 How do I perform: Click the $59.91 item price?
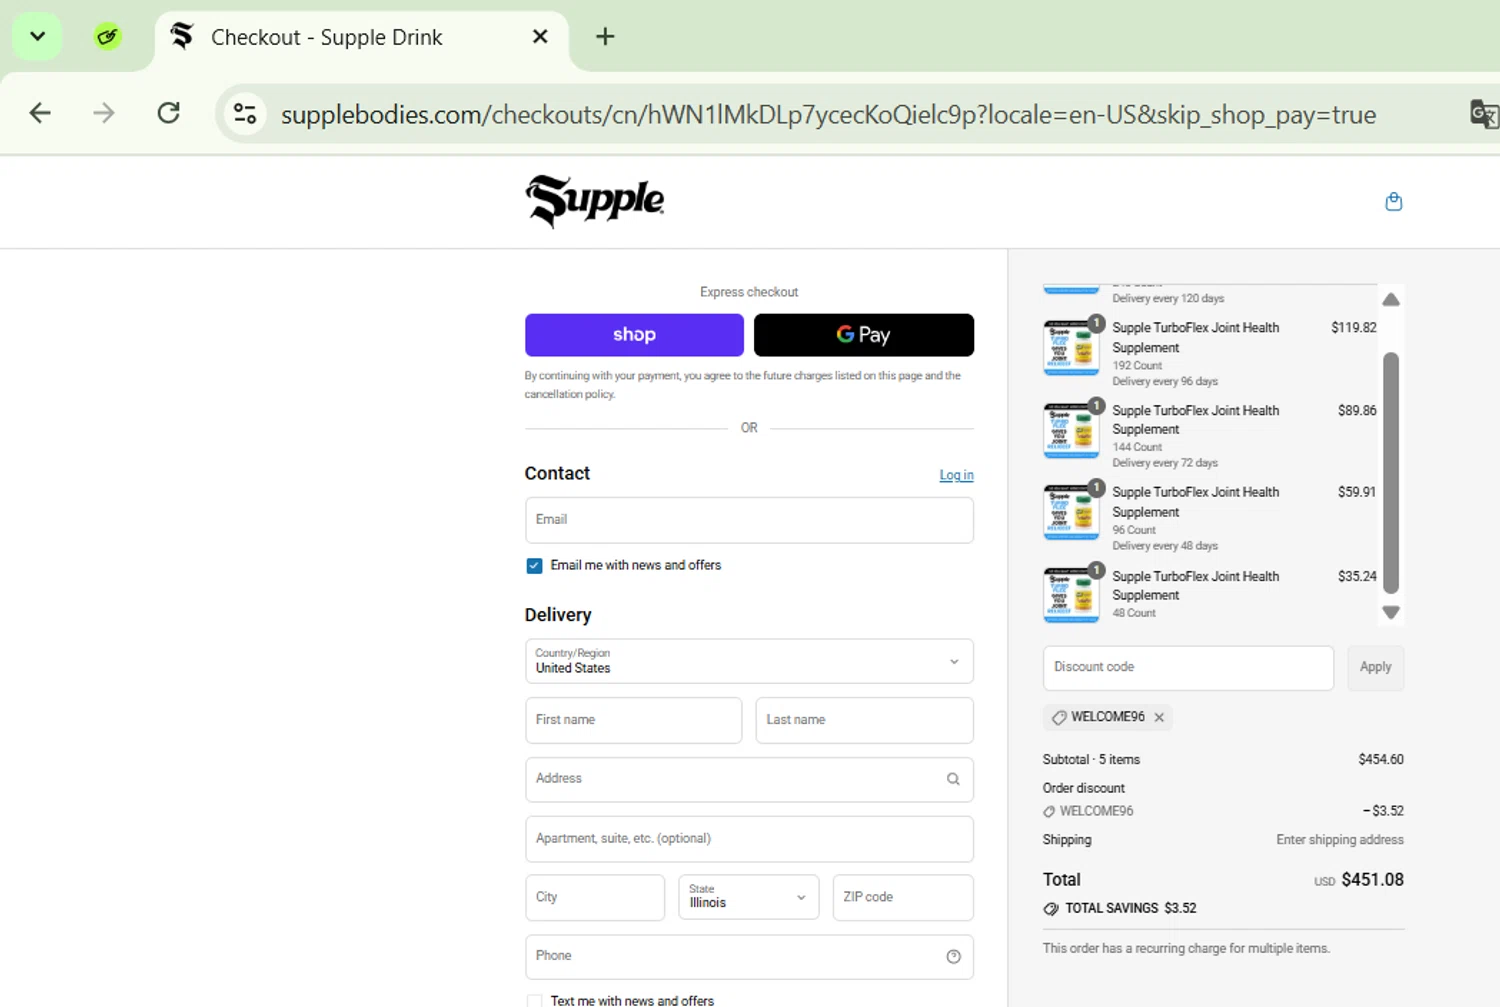point(1357,492)
